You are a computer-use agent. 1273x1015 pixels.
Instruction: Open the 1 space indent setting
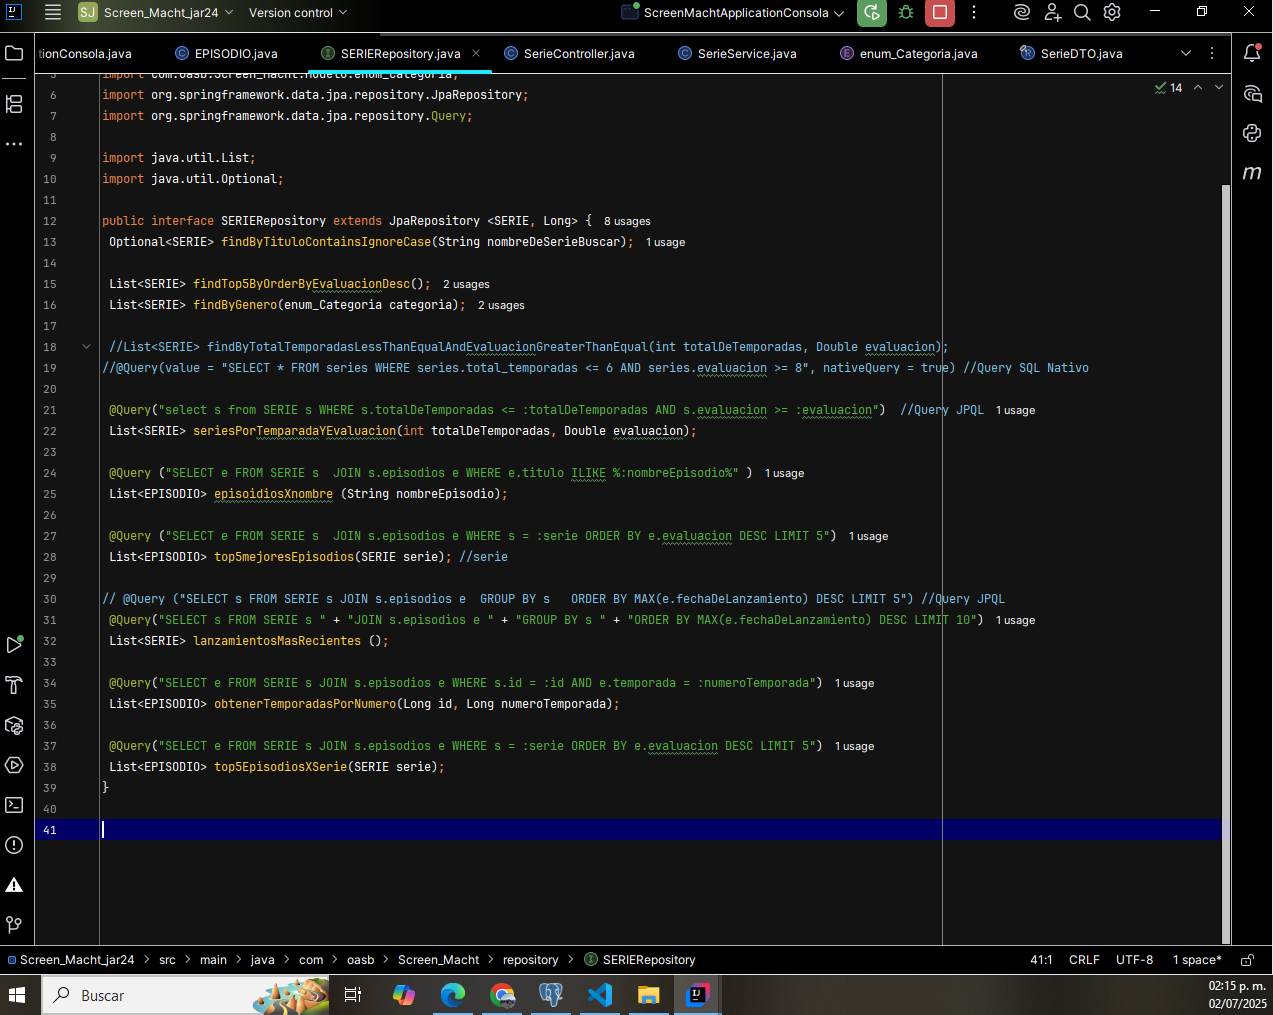(1197, 960)
